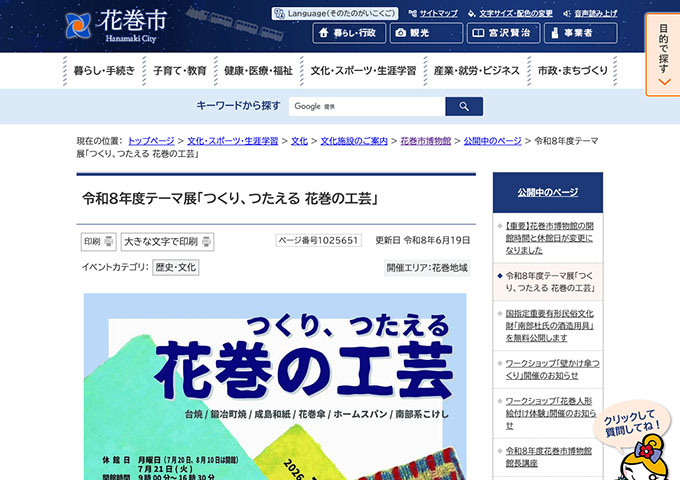Select the 歴史・文化 category tag
This screenshot has height=480, width=680.
tap(176, 267)
